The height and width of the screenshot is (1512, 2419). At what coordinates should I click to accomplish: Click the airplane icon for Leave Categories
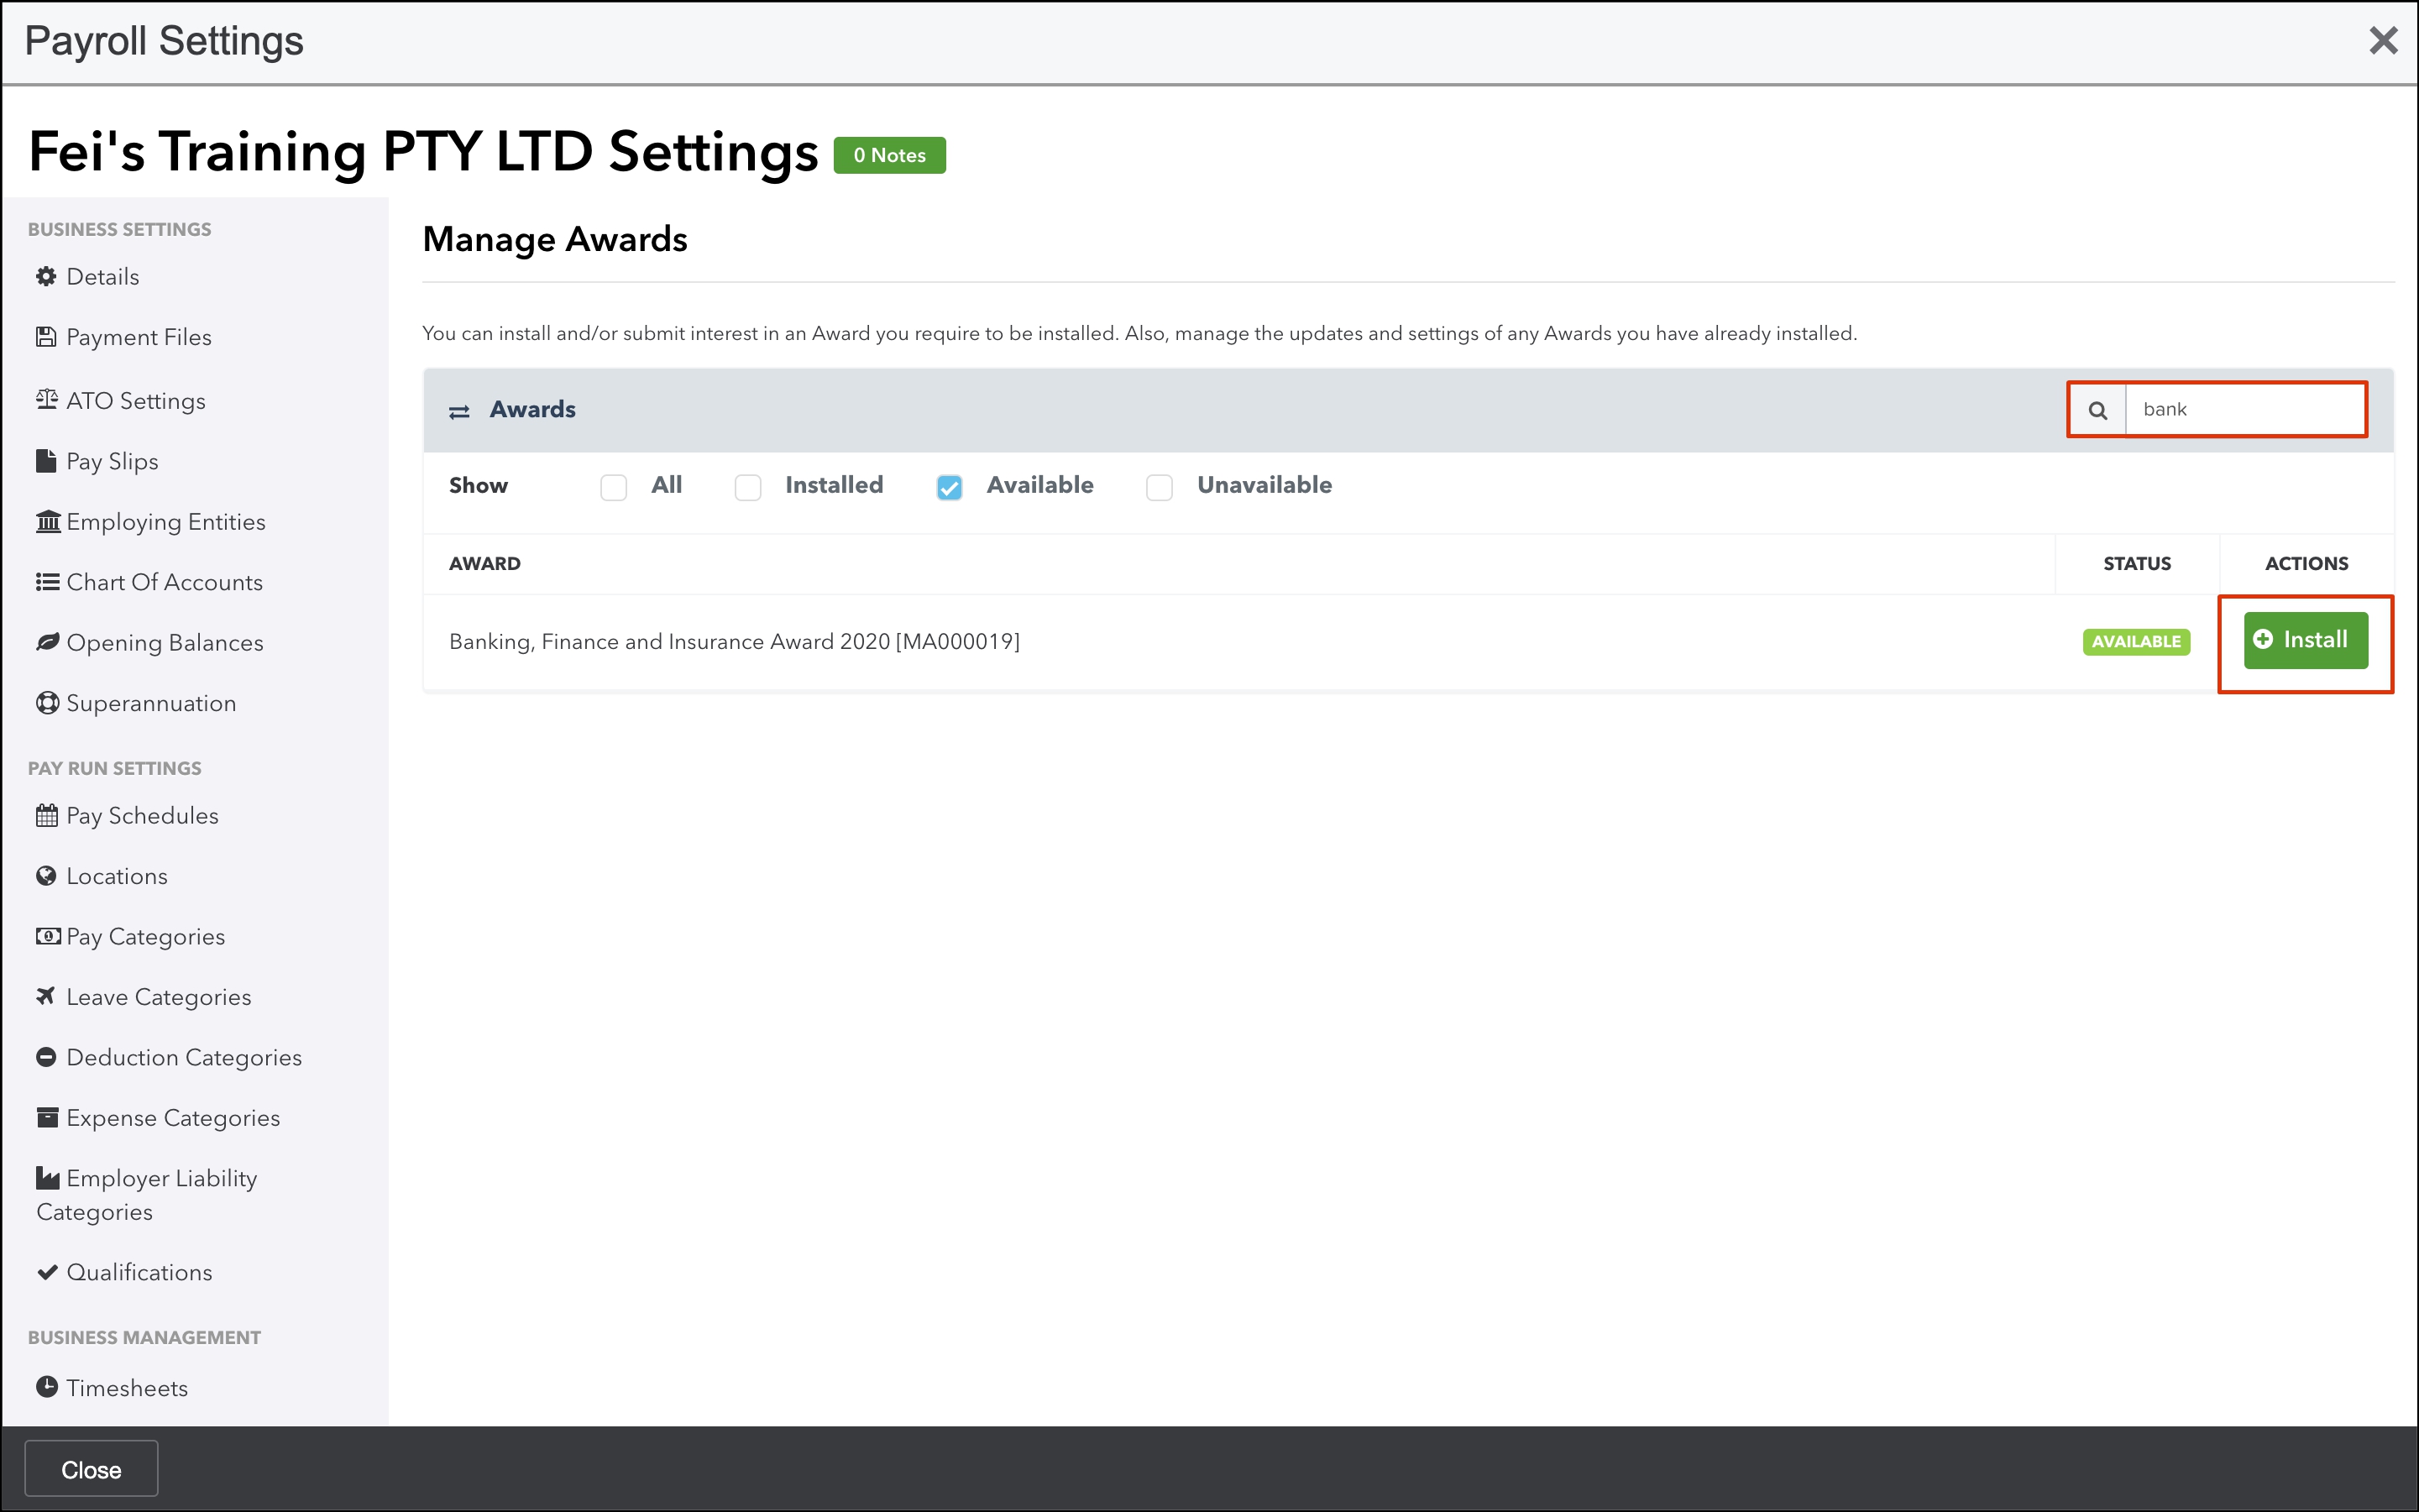46,996
